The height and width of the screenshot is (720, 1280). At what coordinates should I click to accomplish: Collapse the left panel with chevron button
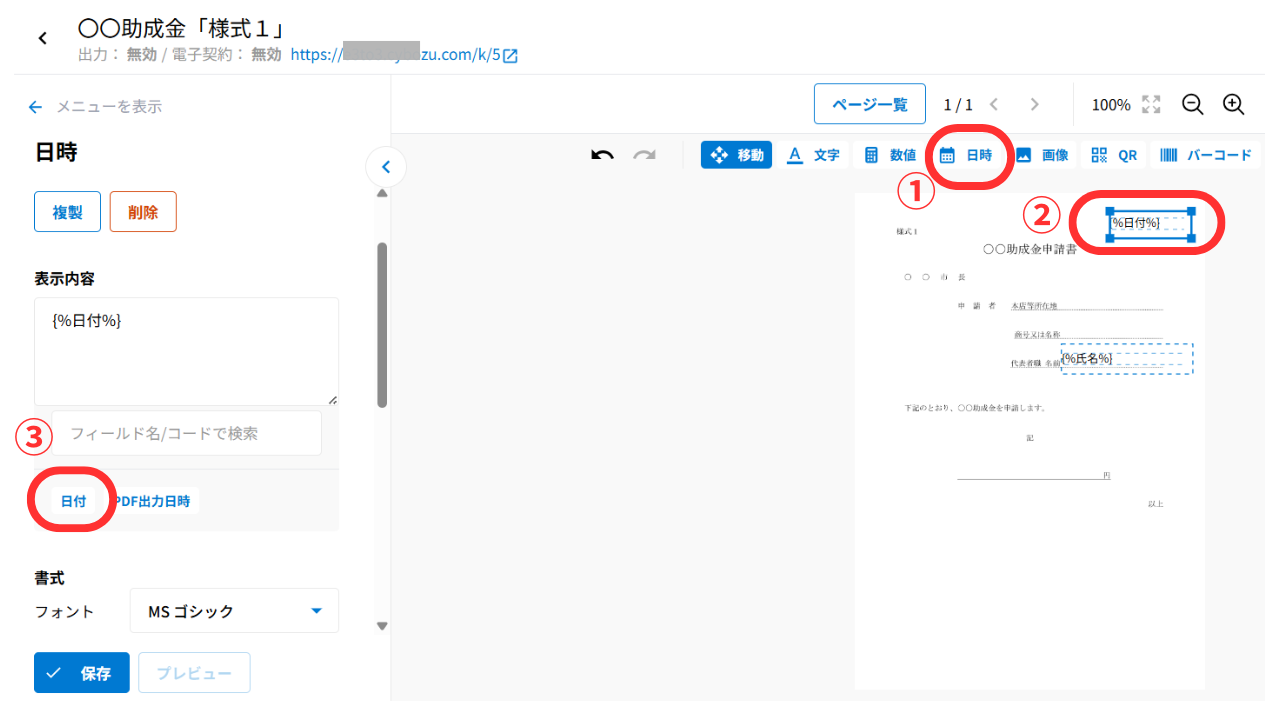386,167
